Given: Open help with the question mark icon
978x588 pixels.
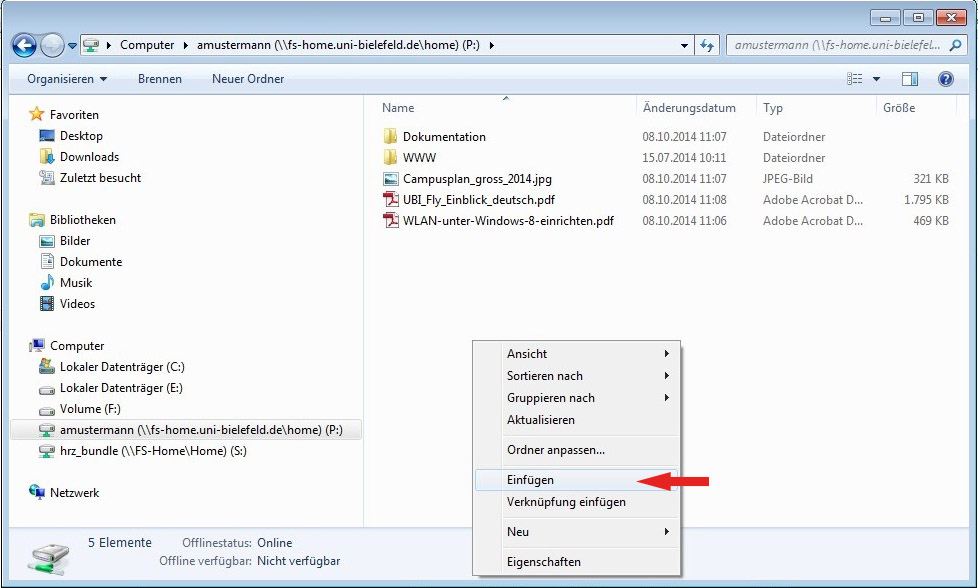Looking at the screenshot, I should 946,79.
